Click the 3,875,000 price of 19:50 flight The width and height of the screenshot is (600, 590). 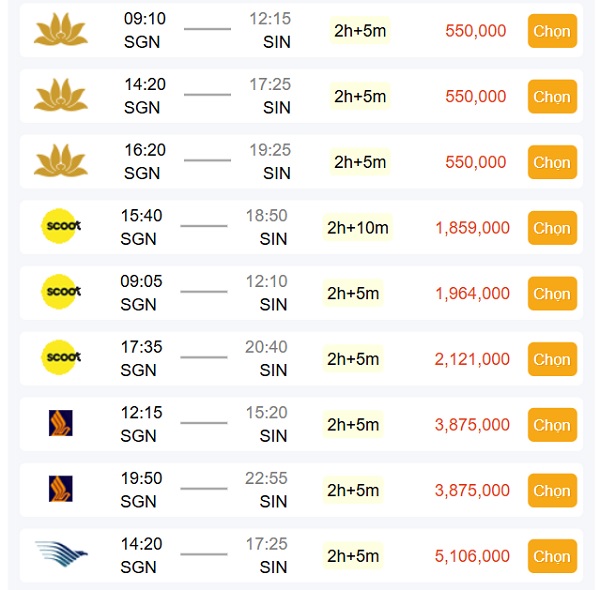[472, 490]
